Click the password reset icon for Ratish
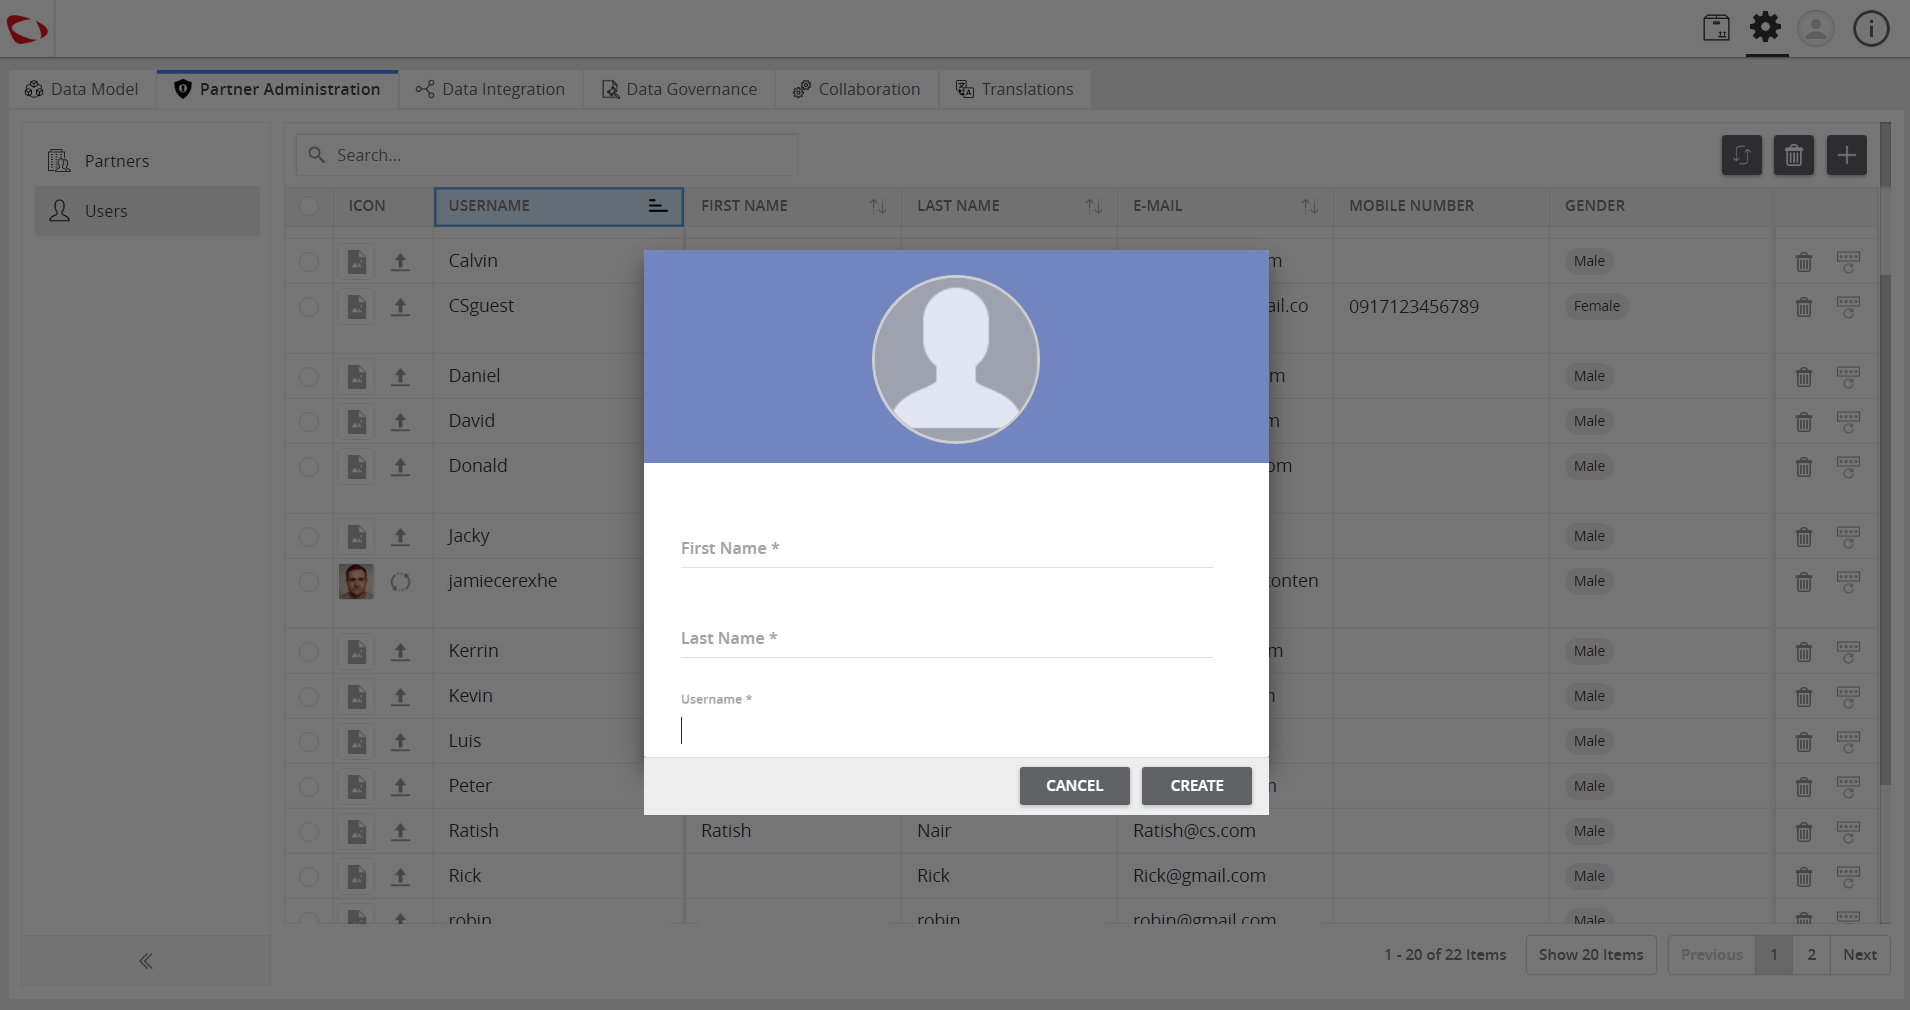 click(1848, 832)
